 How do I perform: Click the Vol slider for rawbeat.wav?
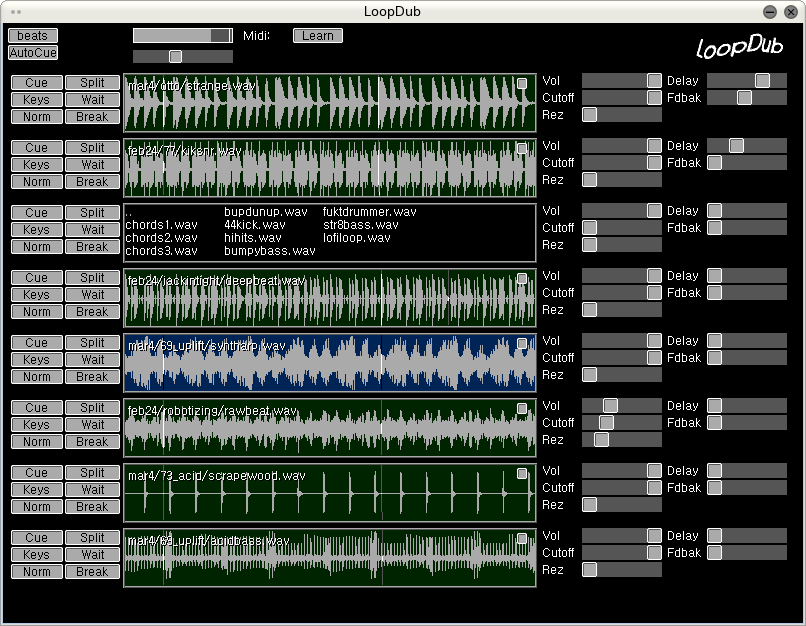click(x=621, y=406)
